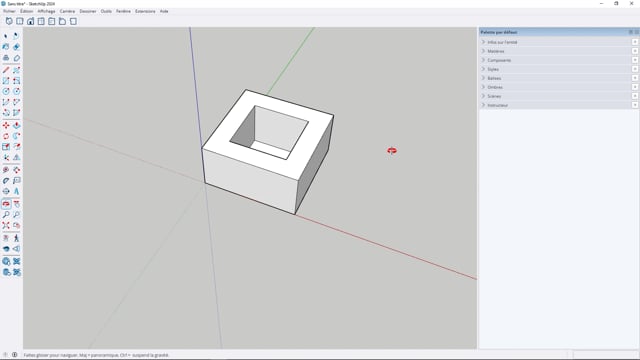Close the Matières panel with its X
Image resolution: width=640 pixels, height=360 pixels.
click(x=635, y=51)
